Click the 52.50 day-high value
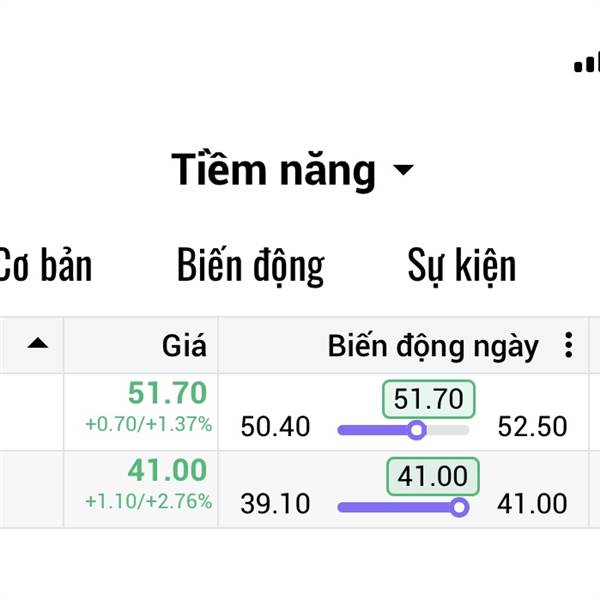600x600 pixels. tap(532, 427)
